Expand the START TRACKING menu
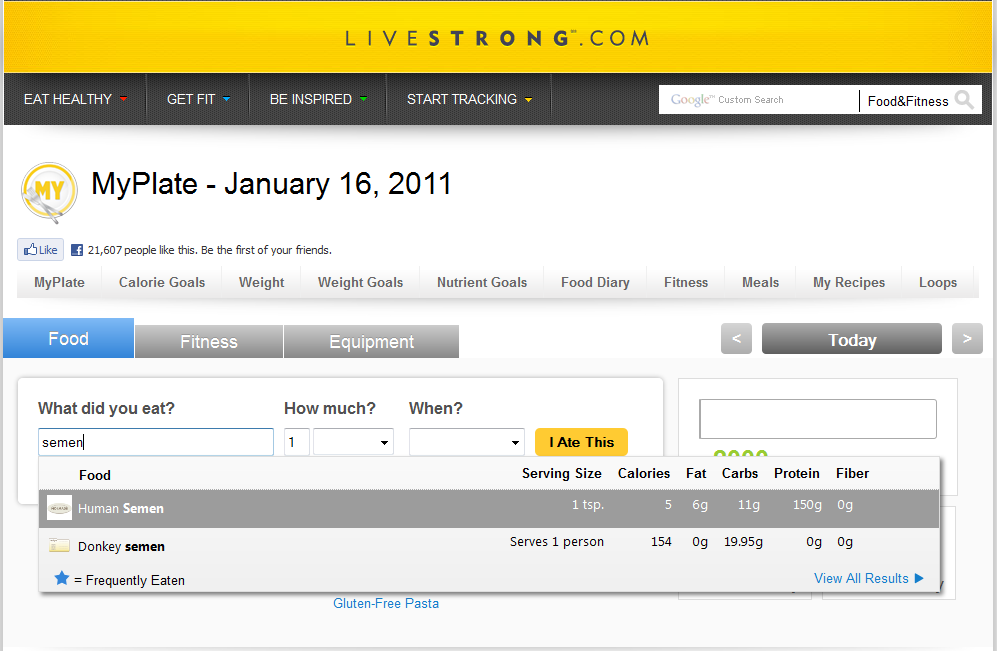 (x=469, y=99)
